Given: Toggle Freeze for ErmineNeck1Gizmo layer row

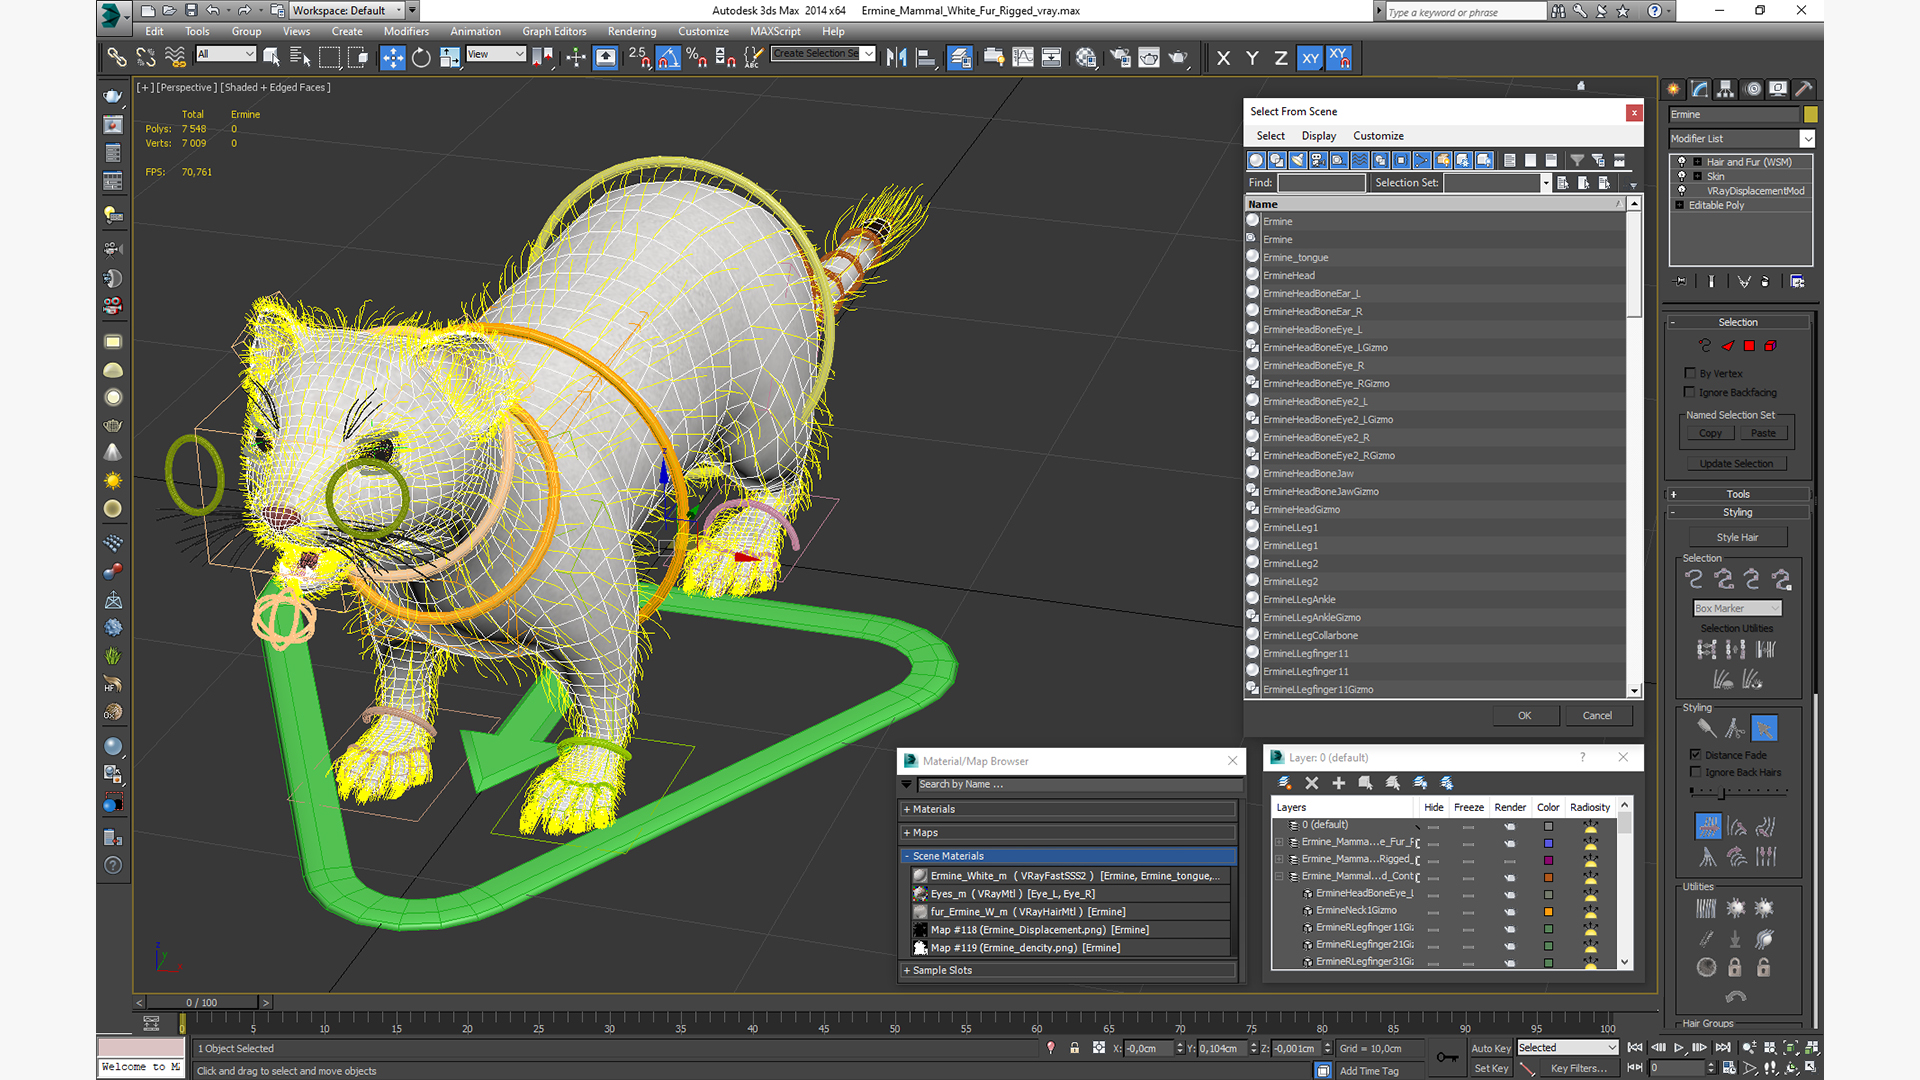Looking at the screenshot, I should click(x=1468, y=911).
